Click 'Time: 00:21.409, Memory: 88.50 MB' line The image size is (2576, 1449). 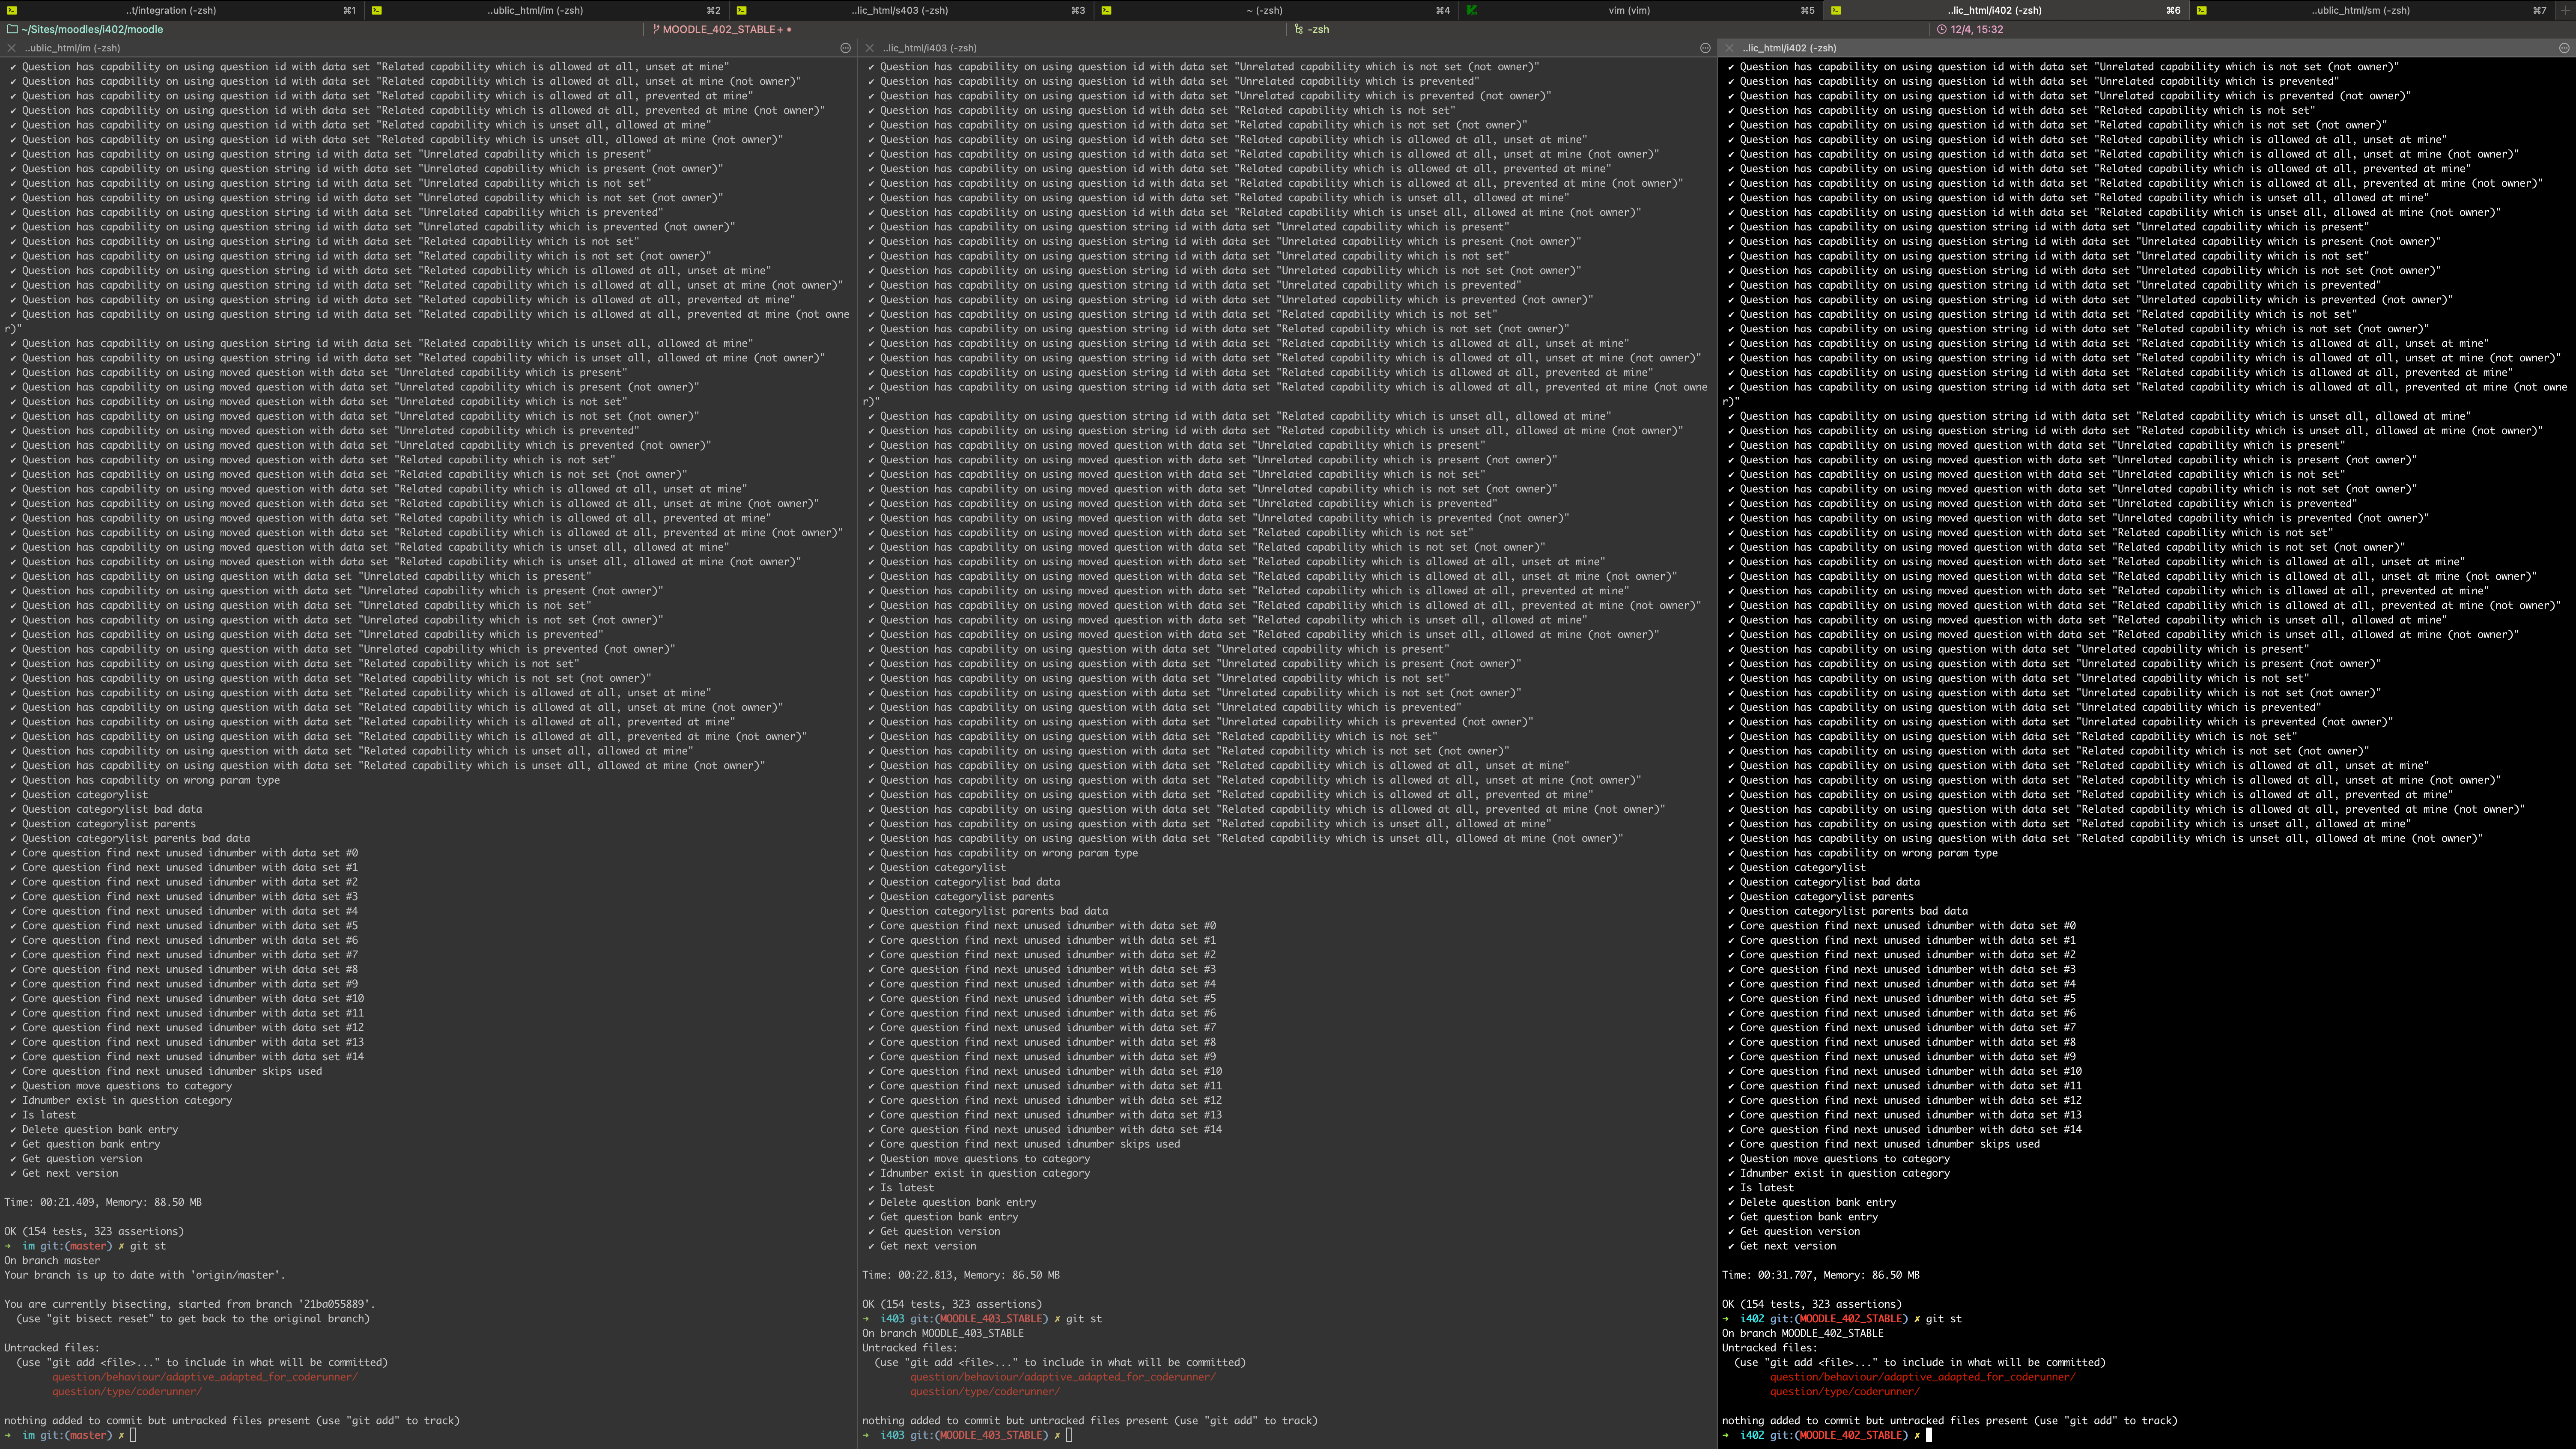pyautogui.click(x=103, y=1202)
